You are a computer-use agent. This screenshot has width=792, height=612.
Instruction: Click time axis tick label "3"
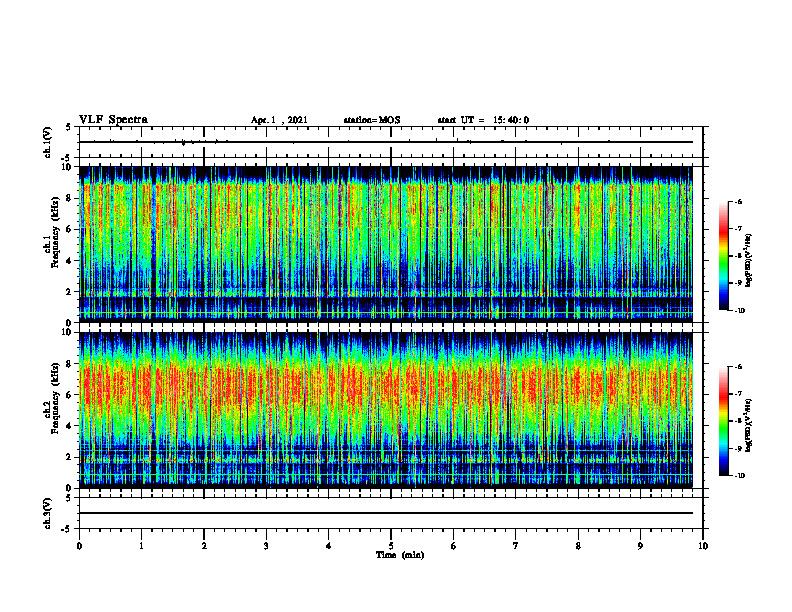click(266, 546)
